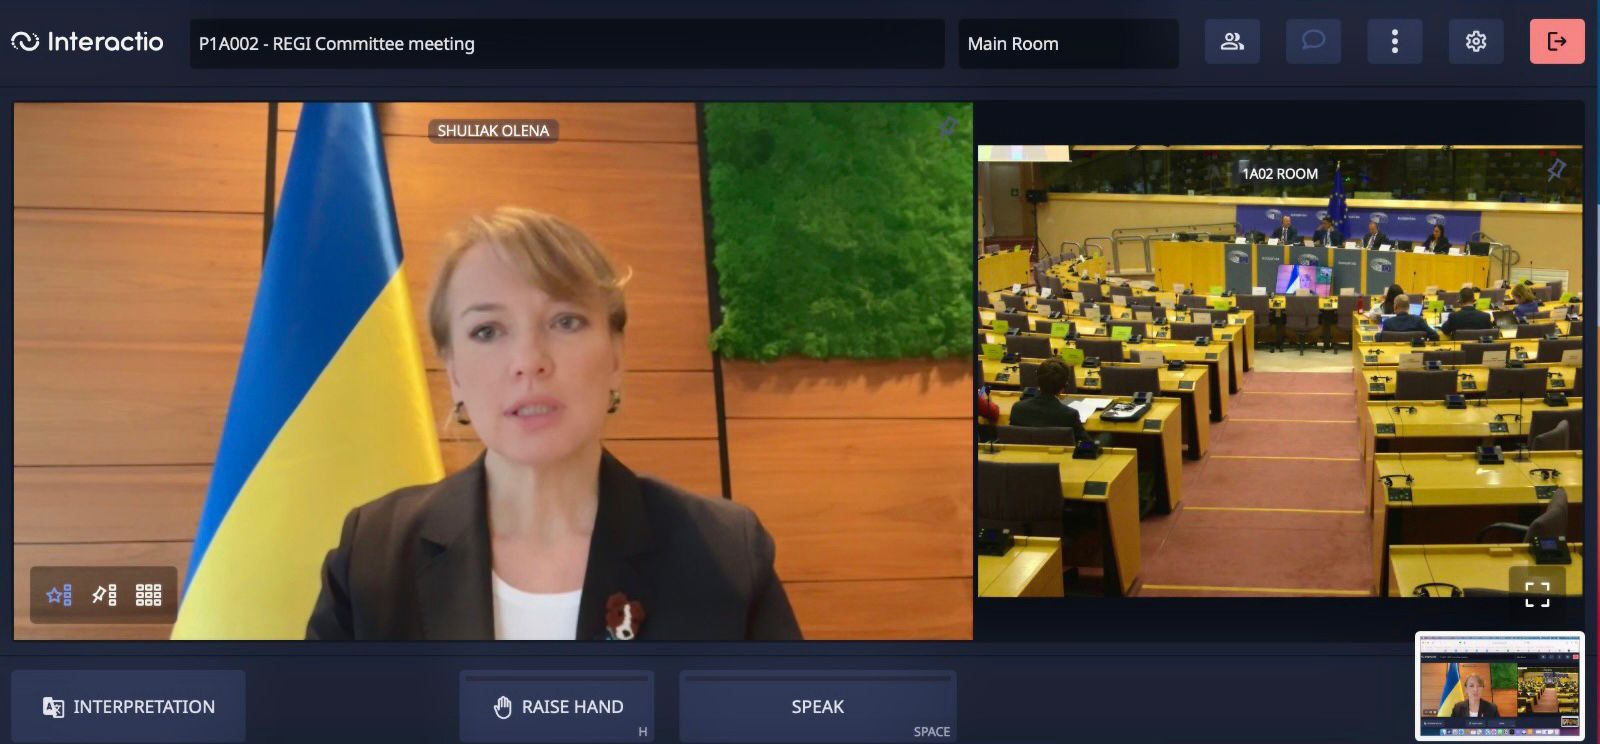Open the settings gear icon
1600x744 pixels.
(1475, 42)
